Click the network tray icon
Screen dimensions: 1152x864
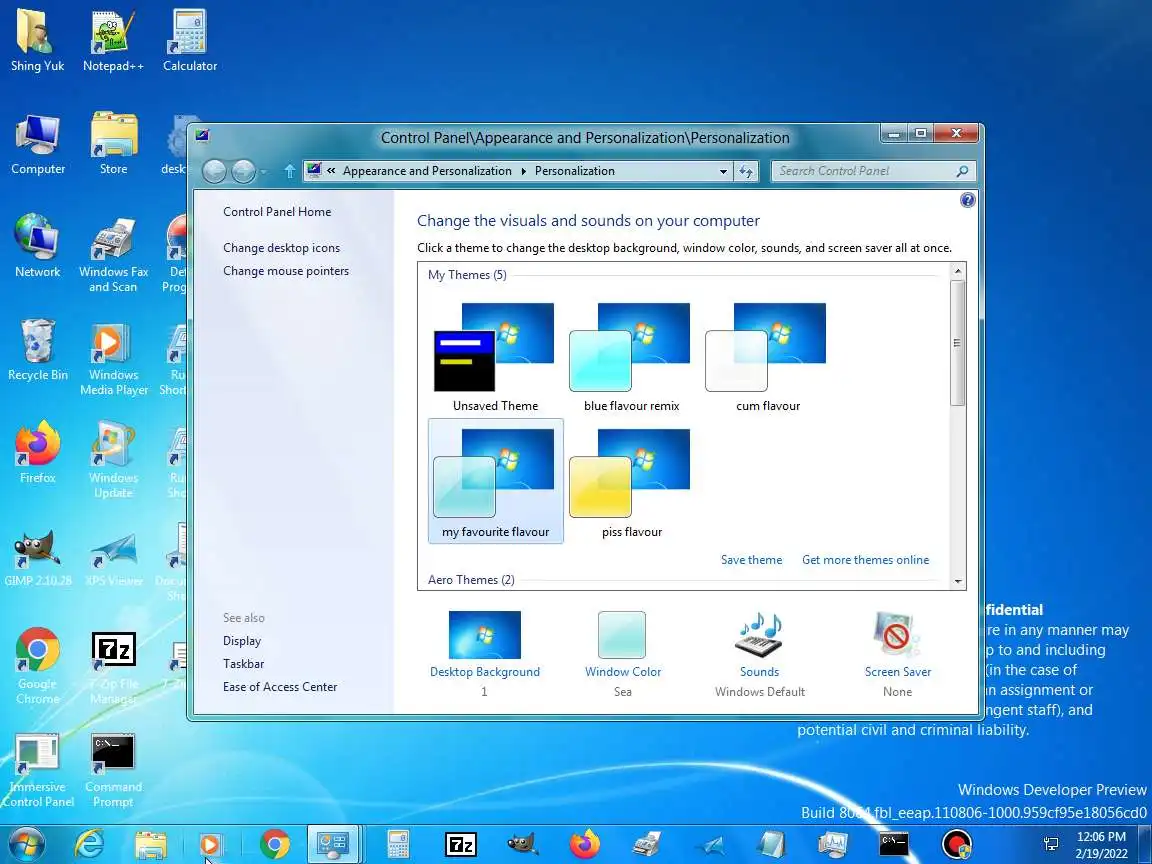(x=1051, y=845)
